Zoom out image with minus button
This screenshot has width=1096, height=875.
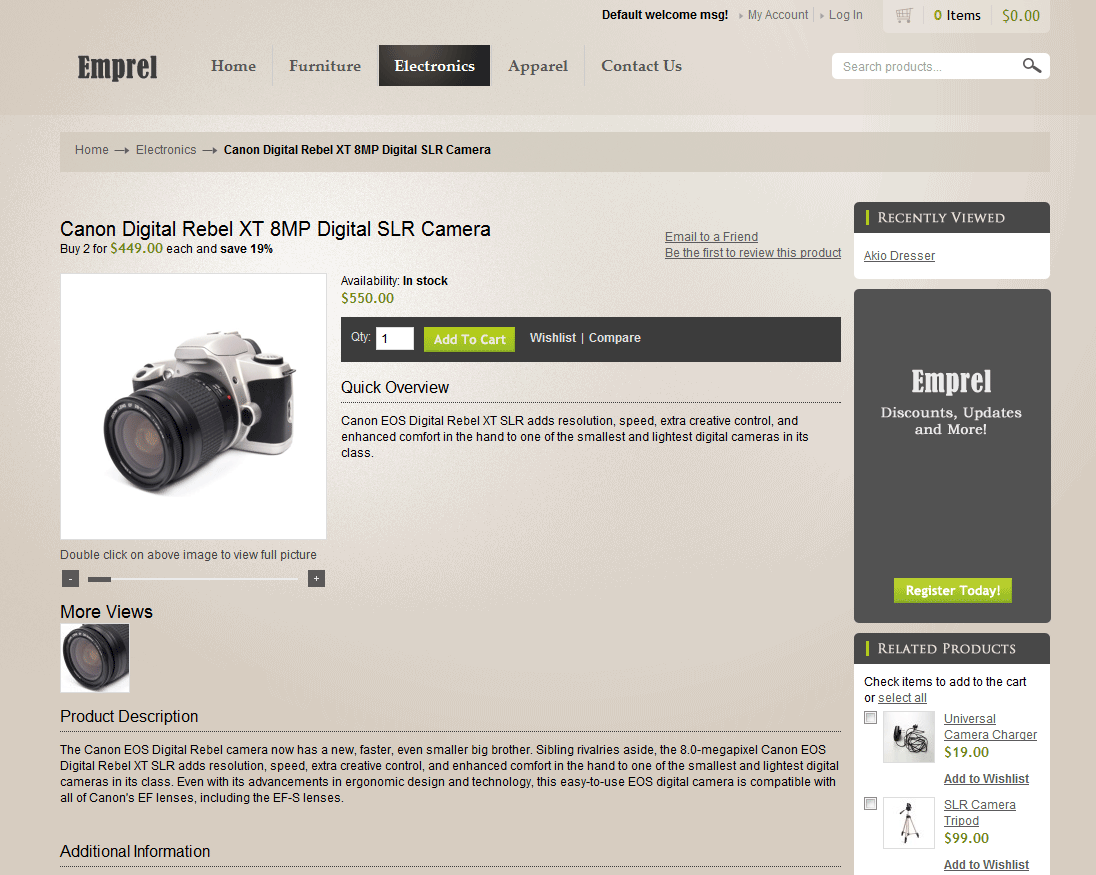coord(71,579)
